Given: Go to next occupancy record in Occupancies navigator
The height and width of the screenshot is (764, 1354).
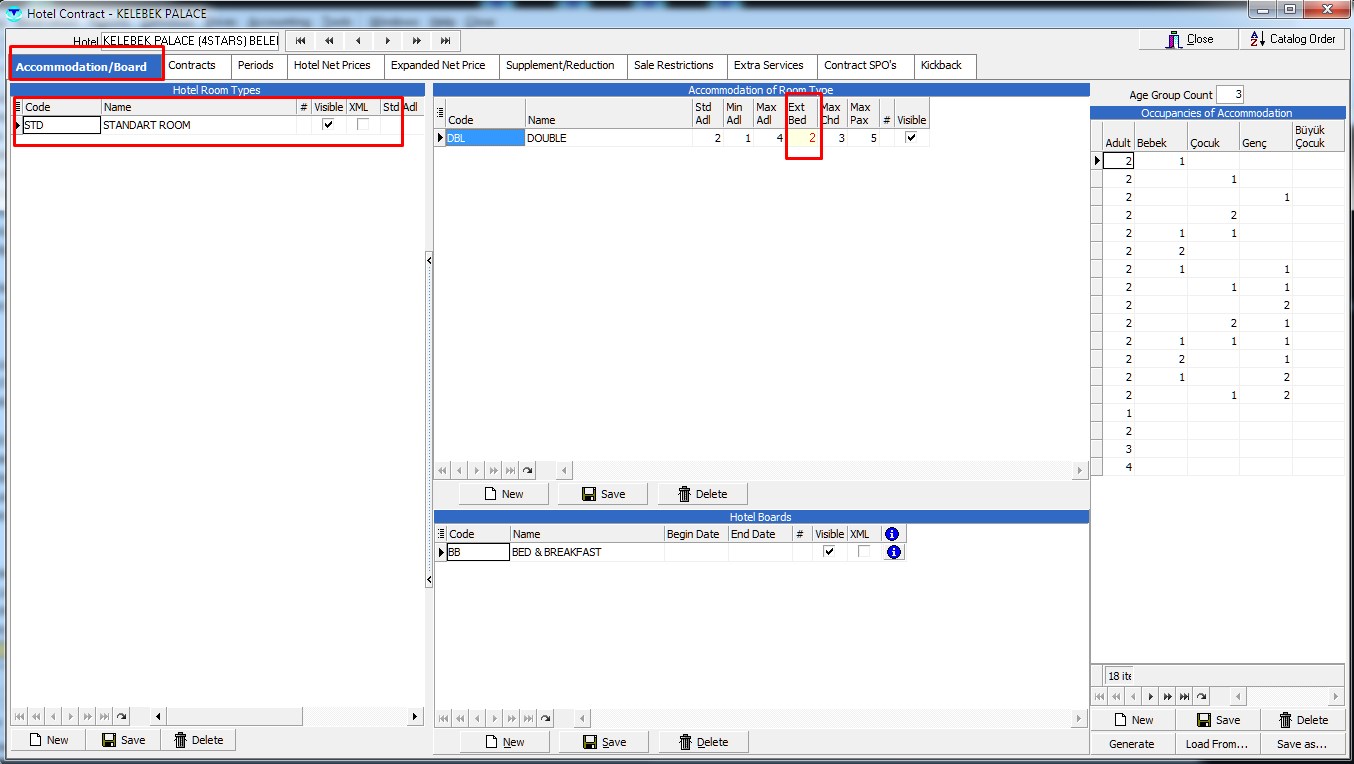Looking at the screenshot, I should 1151,696.
